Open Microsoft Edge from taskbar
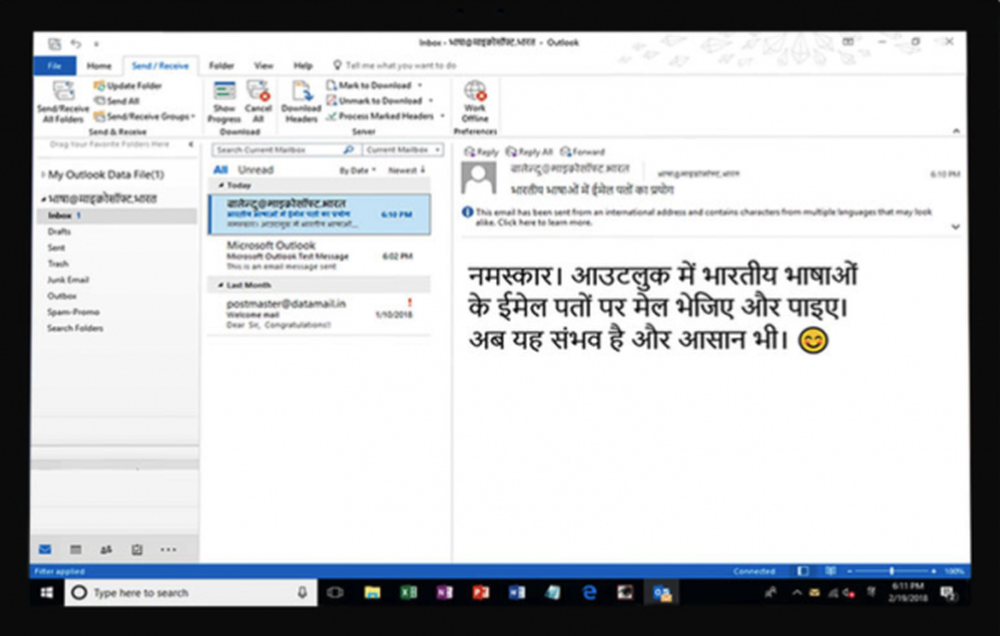 pyautogui.click(x=589, y=593)
